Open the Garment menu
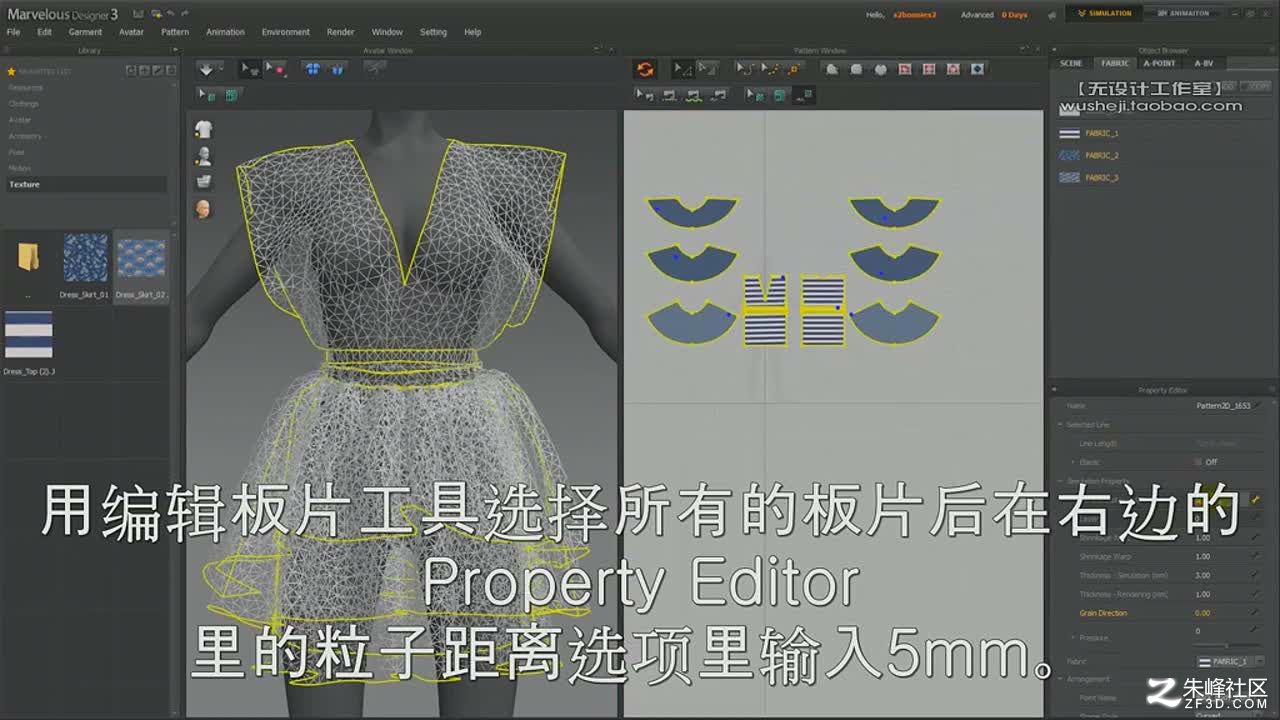Viewport: 1280px width, 720px height. [86, 32]
